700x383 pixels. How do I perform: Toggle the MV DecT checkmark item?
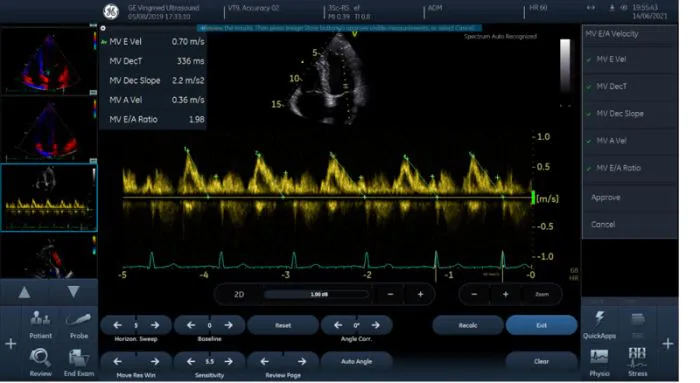[x=629, y=87]
